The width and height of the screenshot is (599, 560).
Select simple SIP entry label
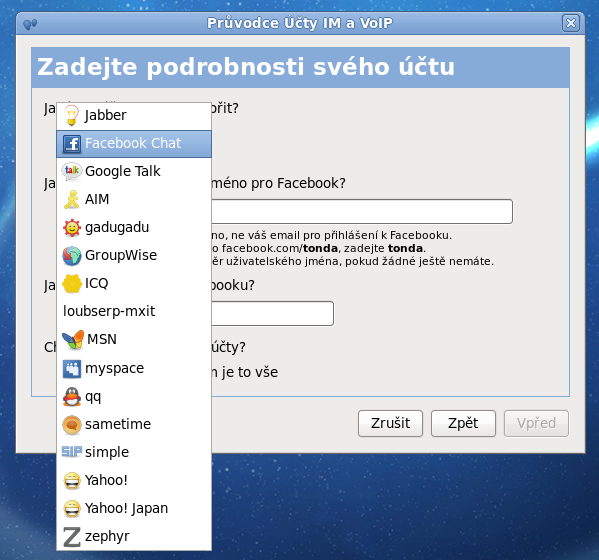click(107, 453)
